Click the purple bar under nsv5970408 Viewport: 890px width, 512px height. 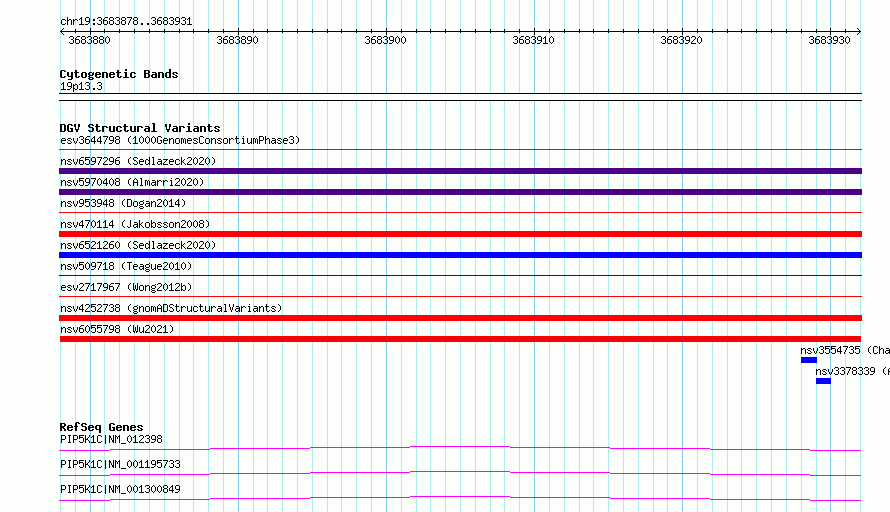[460, 192]
